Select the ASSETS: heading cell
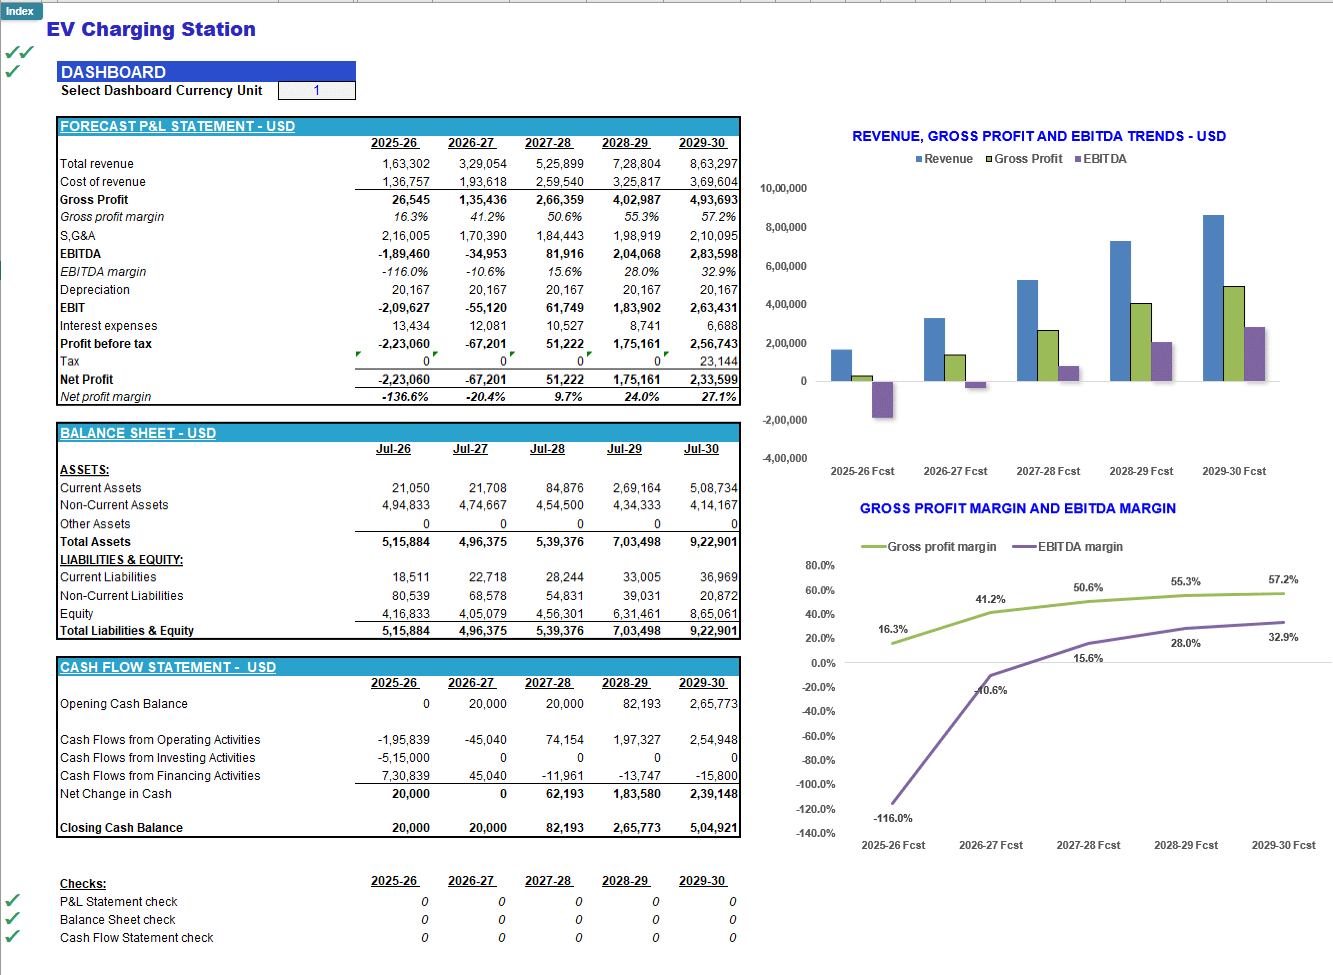1333x975 pixels. (x=85, y=470)
